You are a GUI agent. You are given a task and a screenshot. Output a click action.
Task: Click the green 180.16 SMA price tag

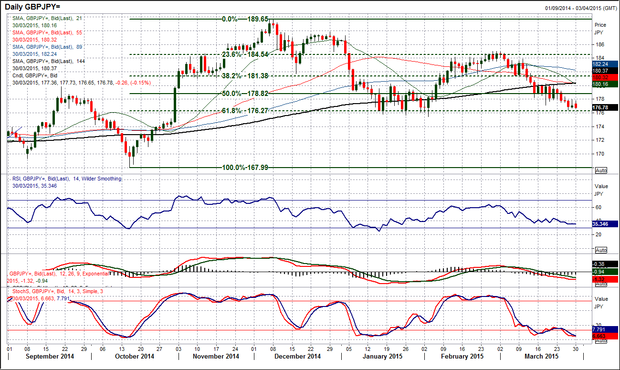point(605,84)
